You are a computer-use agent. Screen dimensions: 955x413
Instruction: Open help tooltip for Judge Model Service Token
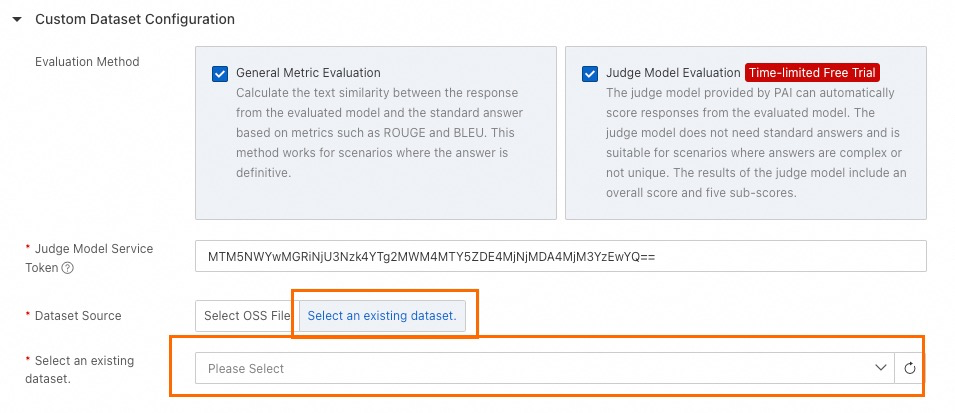[68, 268]
